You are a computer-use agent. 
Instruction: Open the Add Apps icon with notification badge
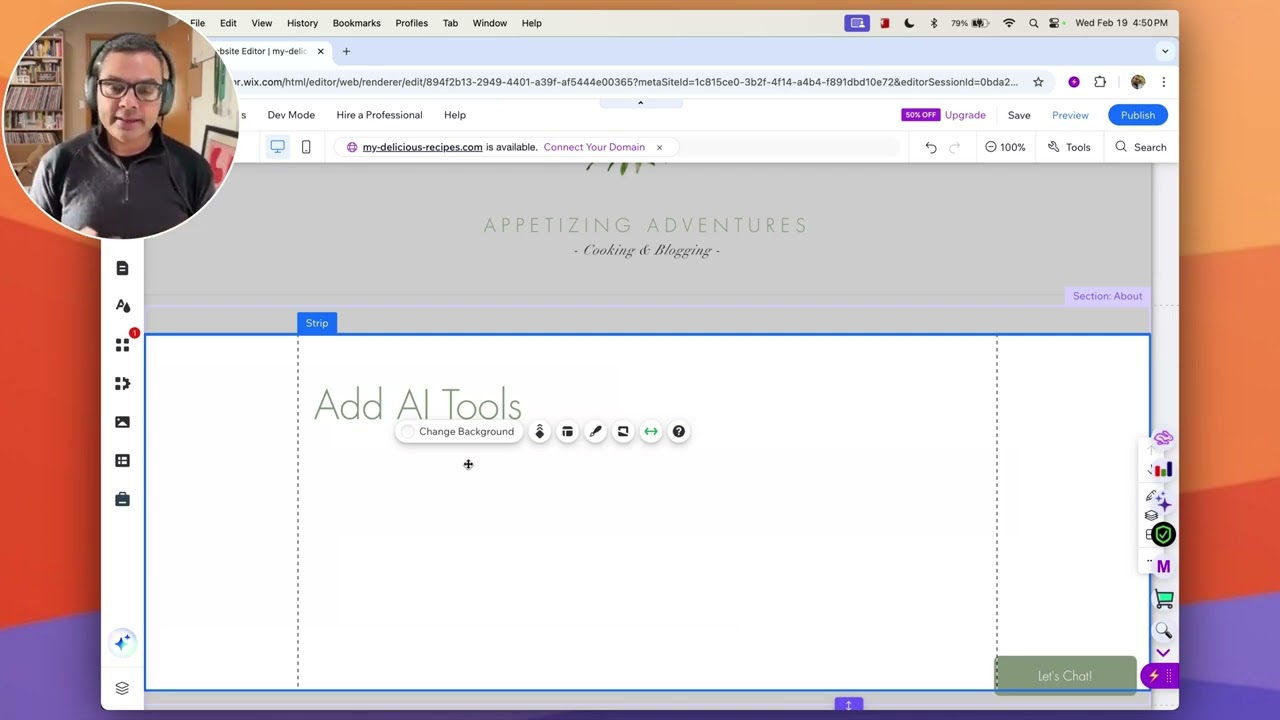click(123, 345)
